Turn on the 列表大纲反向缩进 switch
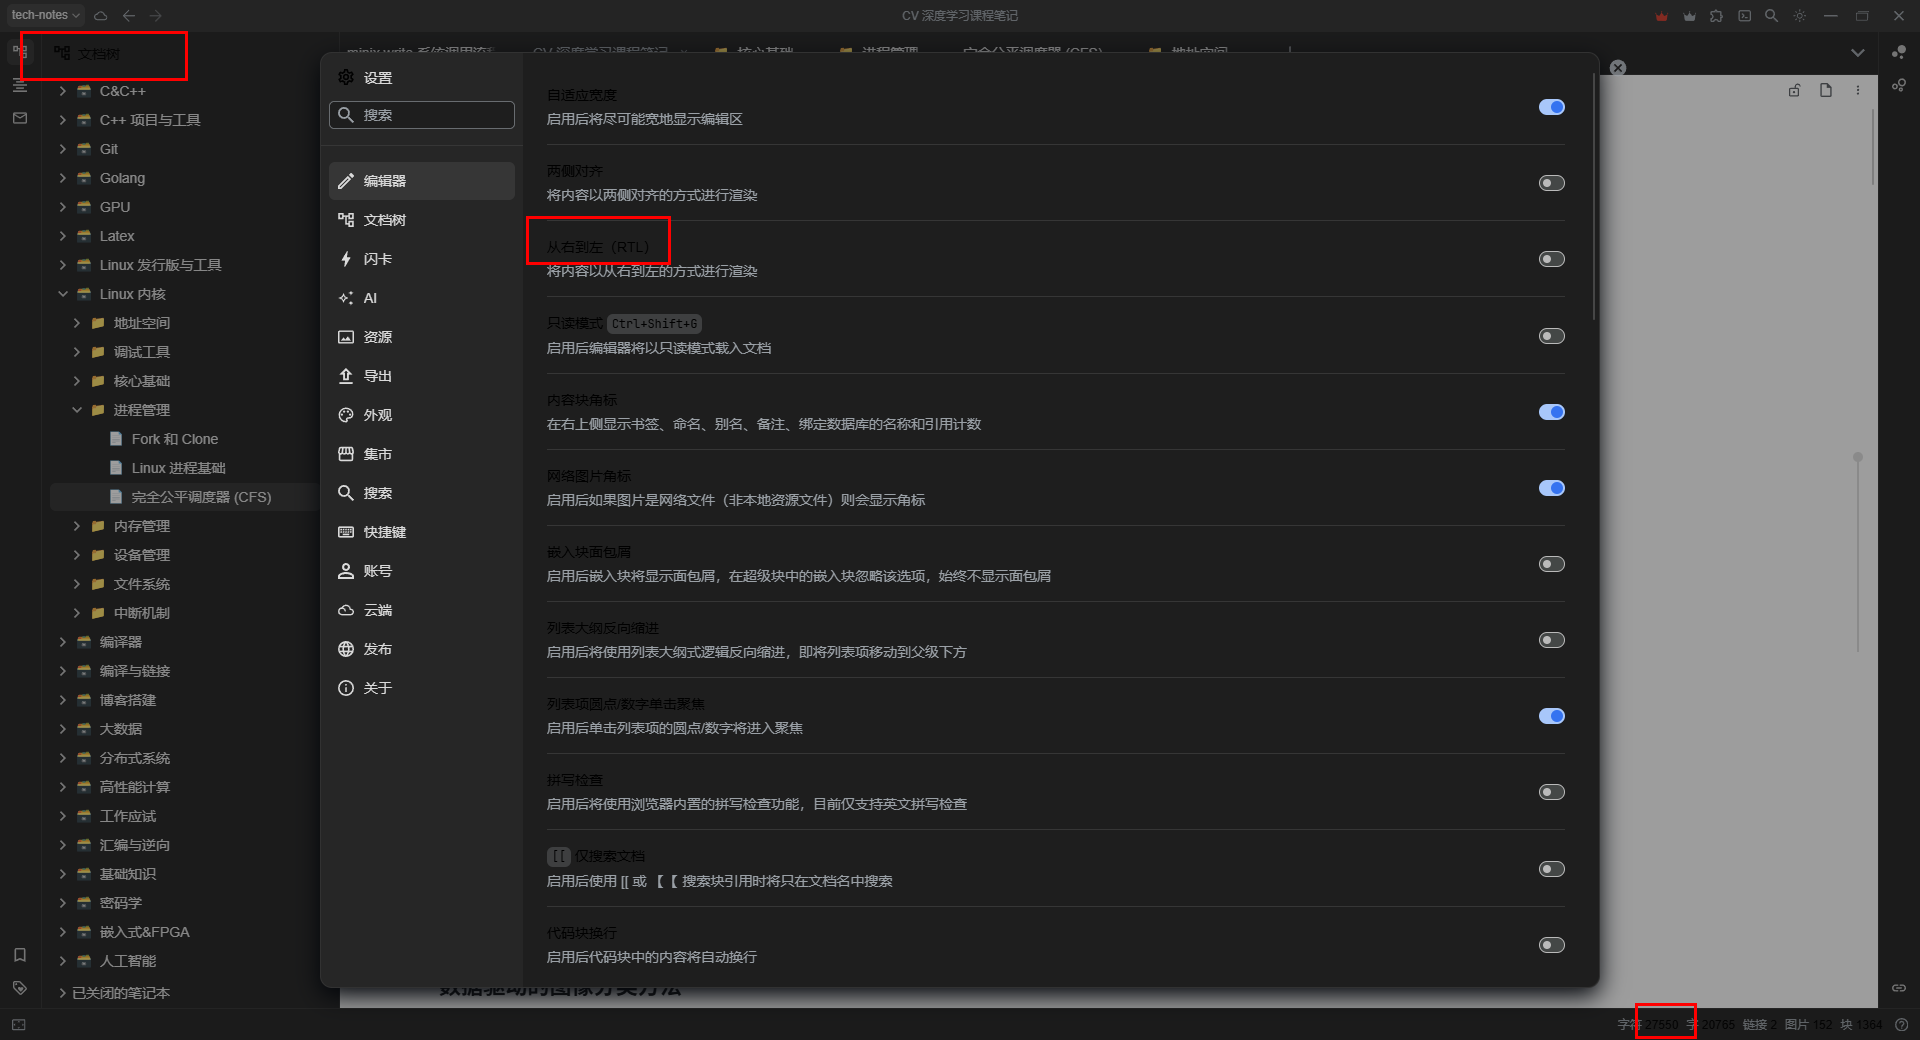This screenshot has width=1920, height=1040. tap(1552, 640)
